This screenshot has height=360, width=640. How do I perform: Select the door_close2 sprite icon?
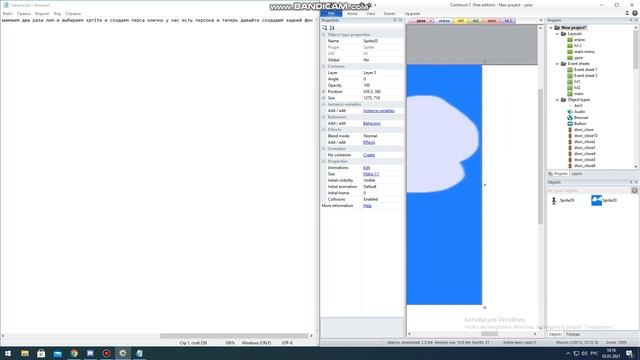click(570, 142)
